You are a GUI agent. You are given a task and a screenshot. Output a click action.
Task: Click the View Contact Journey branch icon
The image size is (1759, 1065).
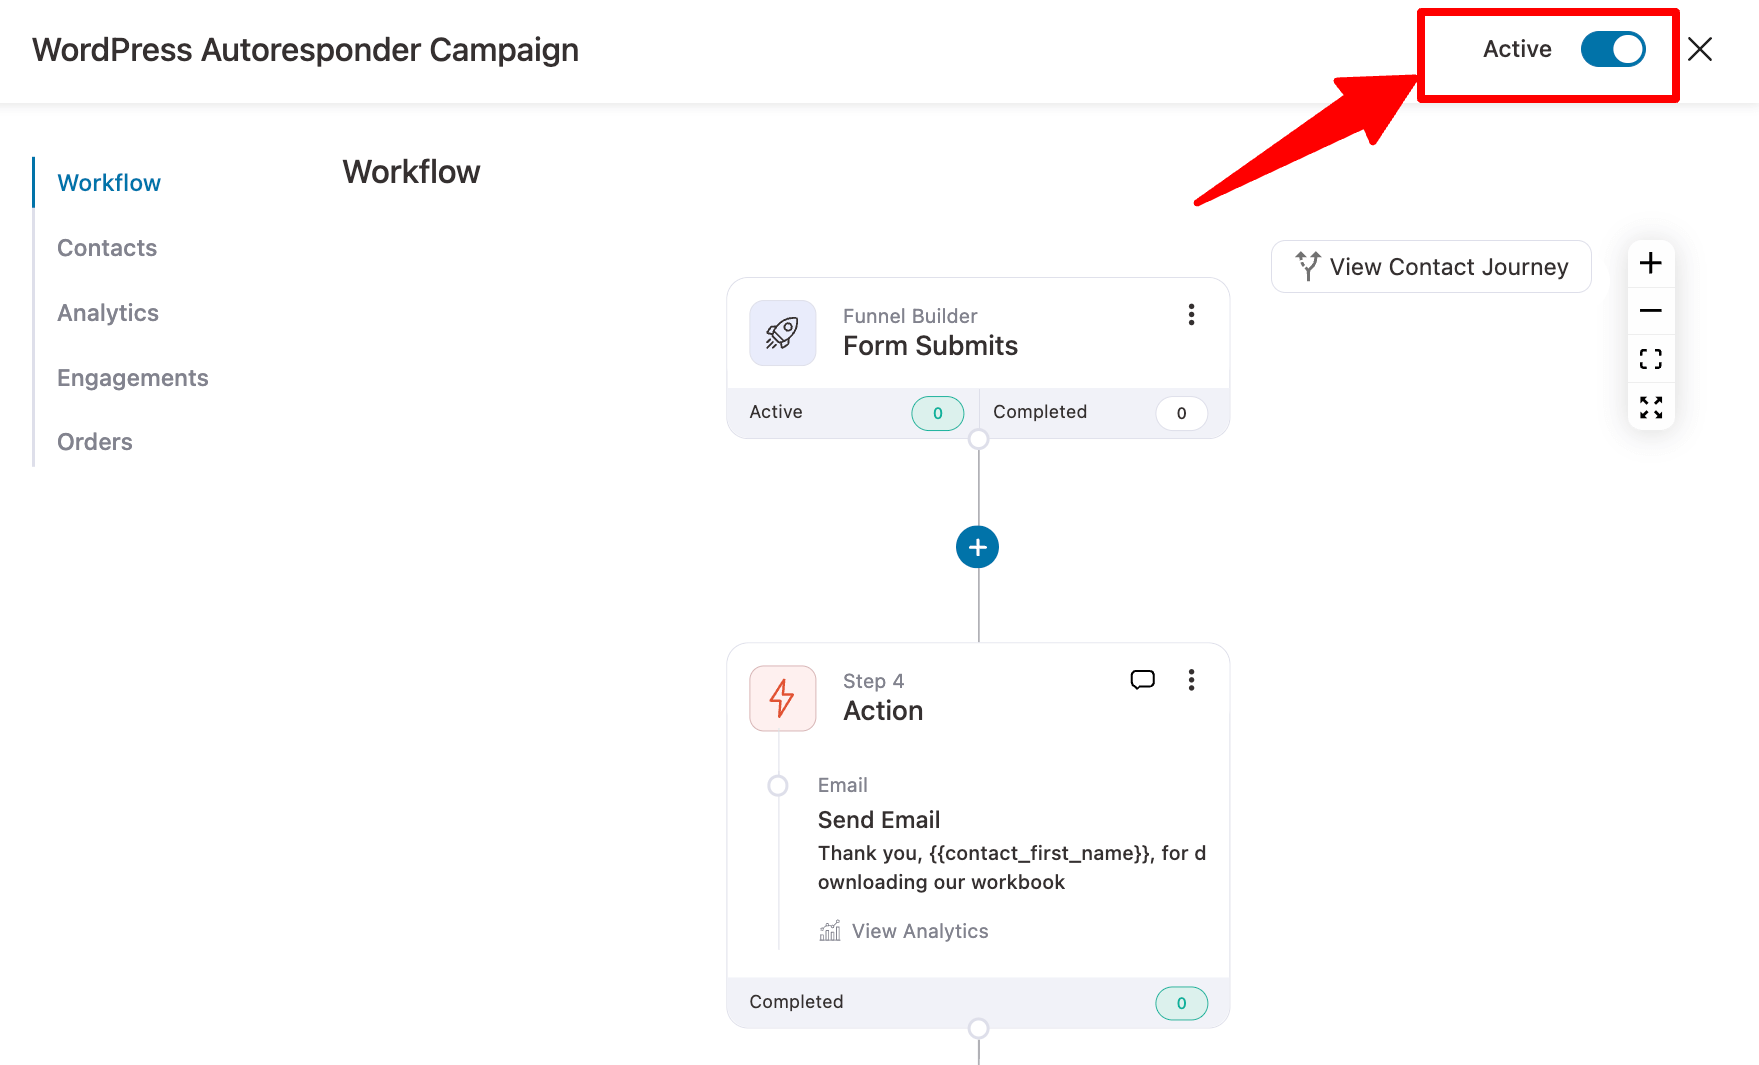(1308, 266)
